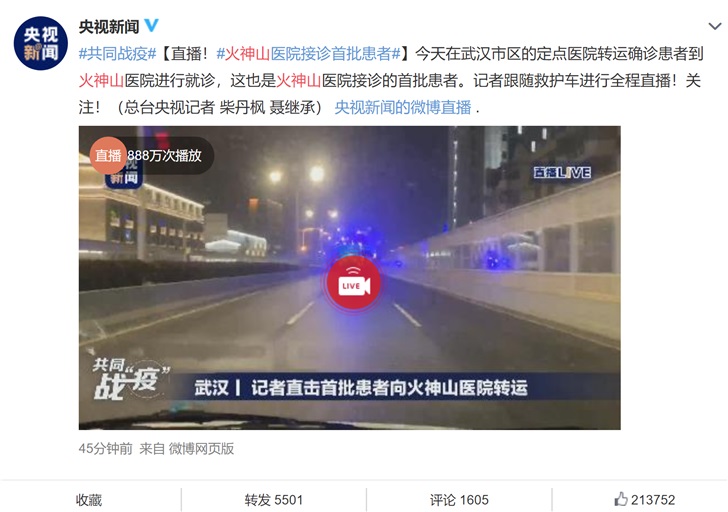Click the 共同战疫 logo in video
This screenshot has height=512, width=728.
coord(130,379)
